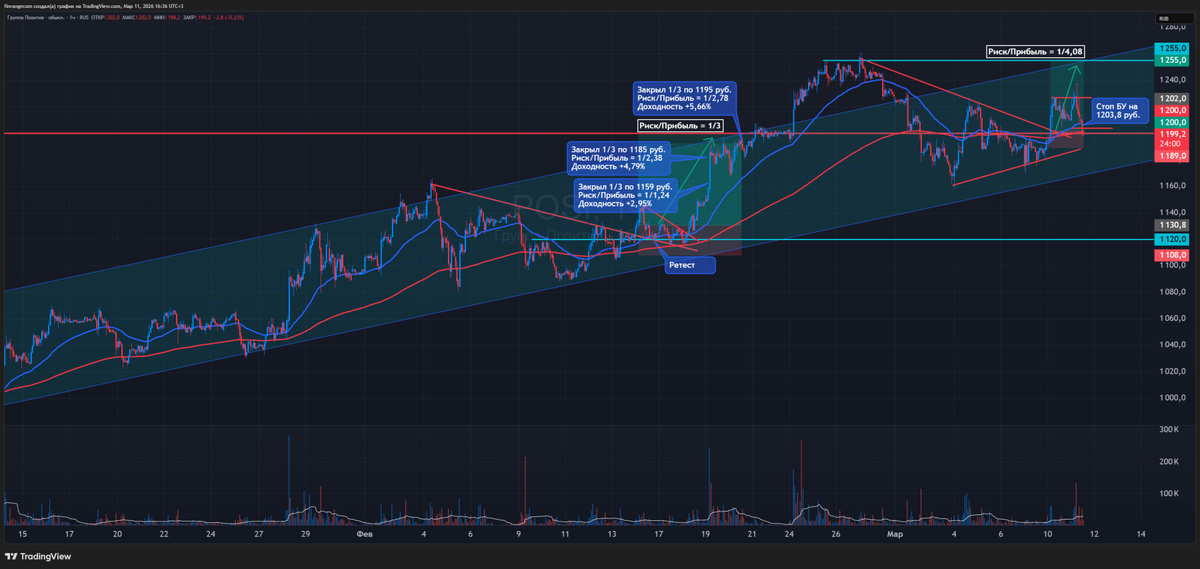Click the cyan 1255,0 price label
The width and height of the screenshot is (1200, 569).
[1171, 49]
